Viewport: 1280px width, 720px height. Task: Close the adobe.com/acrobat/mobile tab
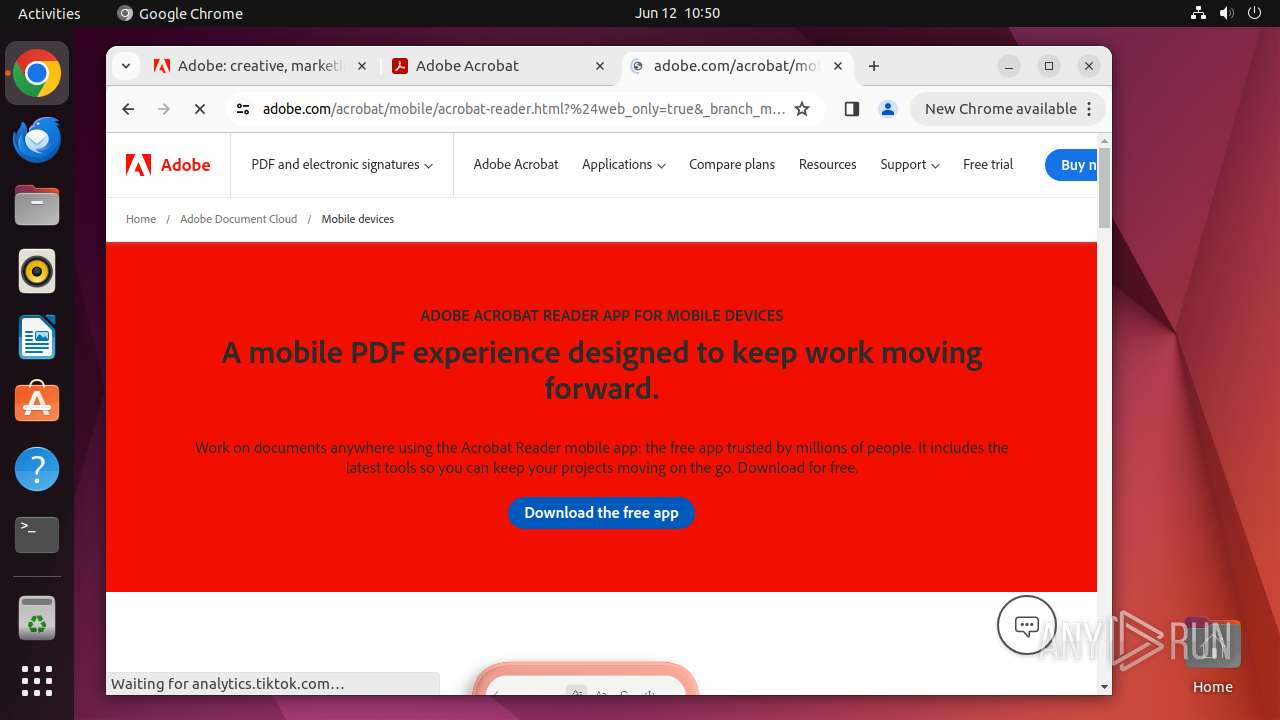tap(838, 66)
